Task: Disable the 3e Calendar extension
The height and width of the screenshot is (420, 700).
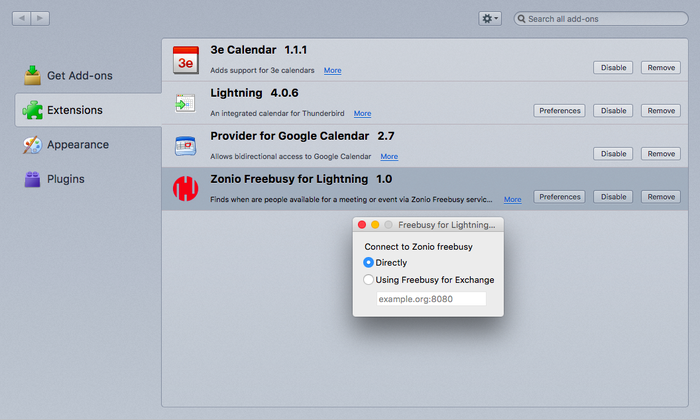Action: coord(613,67)
